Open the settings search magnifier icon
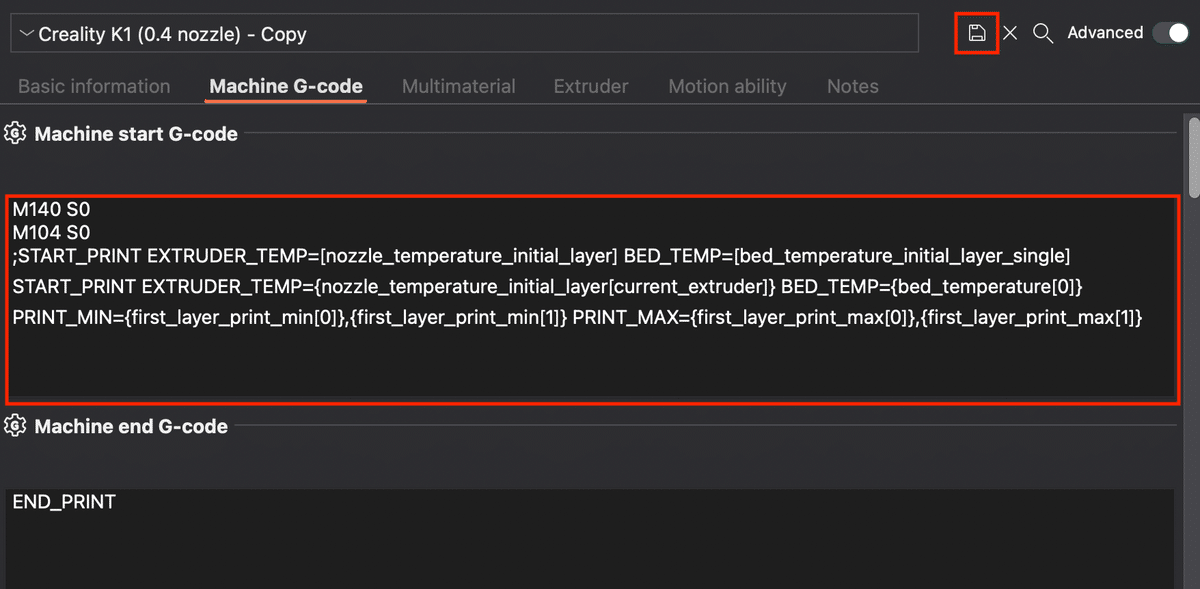 (x=1043, y=33)
